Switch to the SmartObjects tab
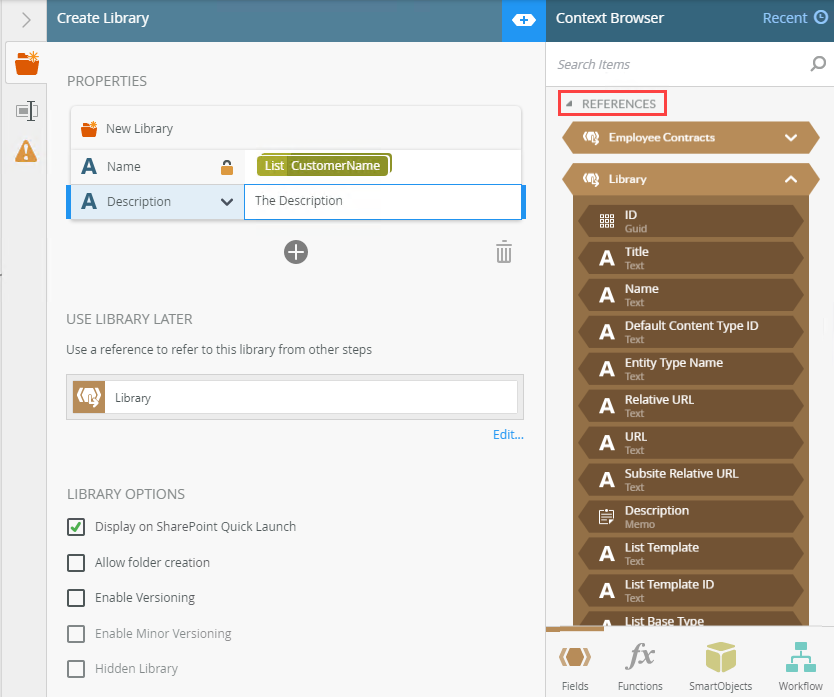Image resolution: width=834 pixels, height=697 pixels. click(x=721, y=665)
